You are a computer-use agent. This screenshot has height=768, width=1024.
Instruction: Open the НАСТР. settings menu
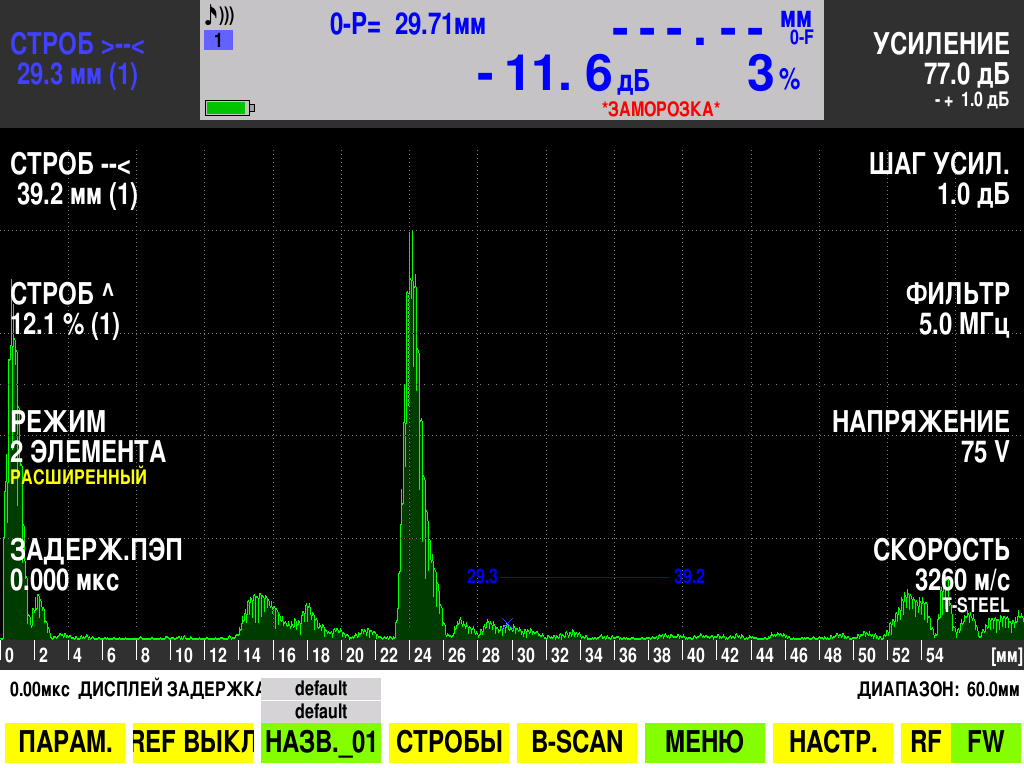click(x=832, y=743)
